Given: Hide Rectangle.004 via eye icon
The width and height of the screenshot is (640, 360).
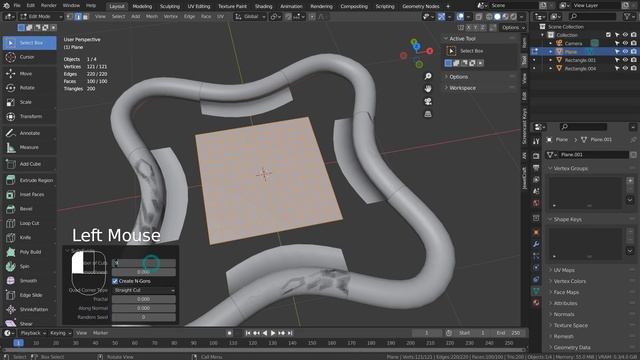Looking at the screenshot, I should point(625,69).
